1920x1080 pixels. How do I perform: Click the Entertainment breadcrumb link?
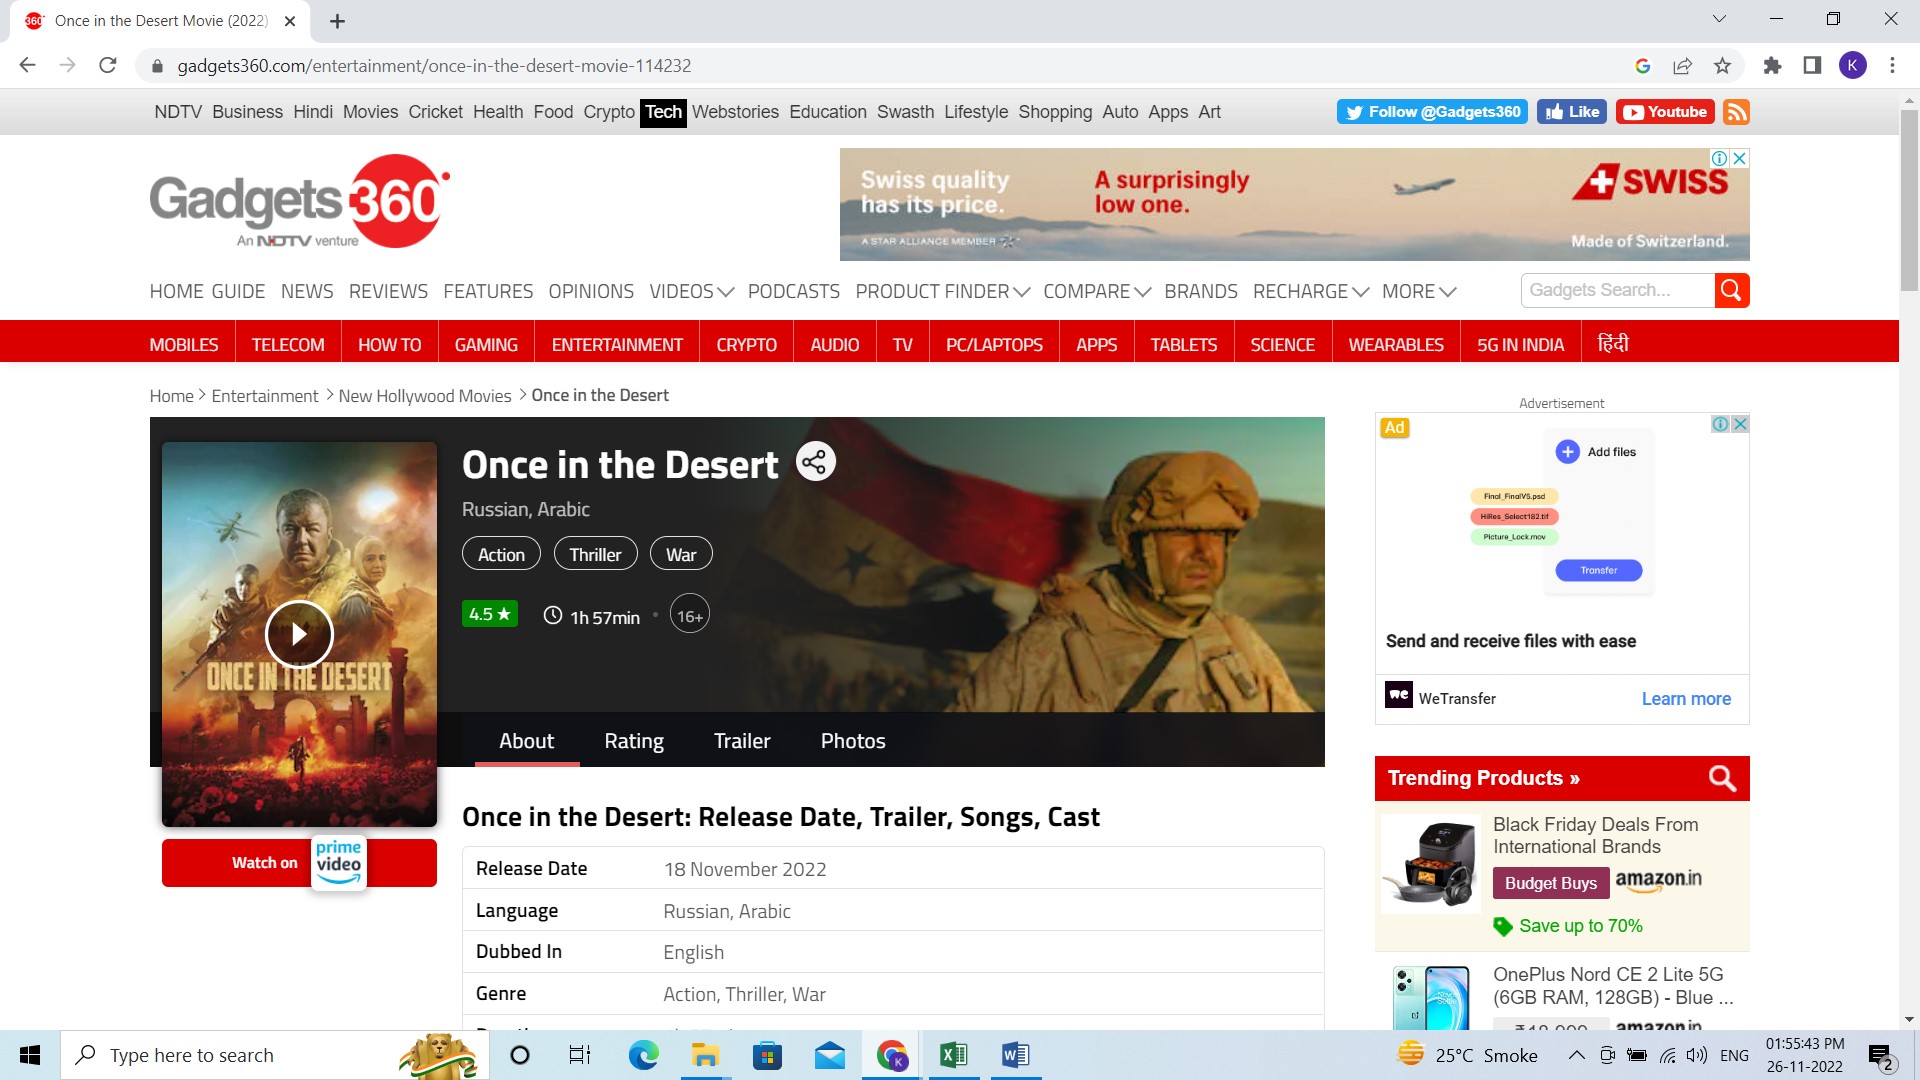[x=265, y=396]
